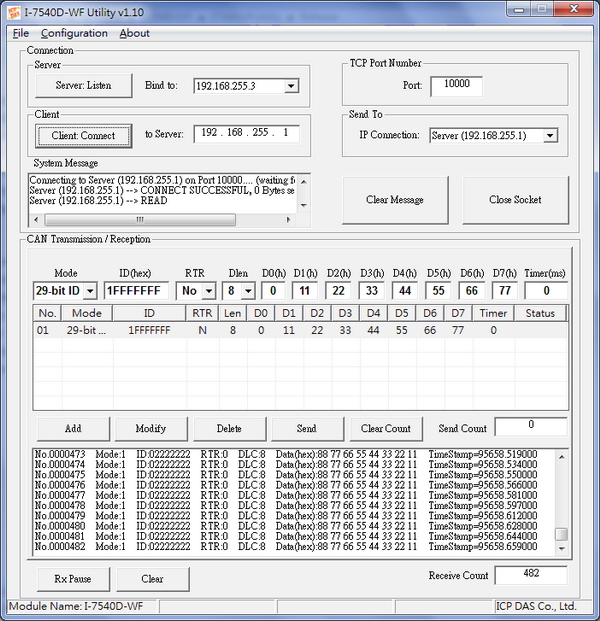Click the Timer column header
This screenshot has height=621, width=600.
493,313
